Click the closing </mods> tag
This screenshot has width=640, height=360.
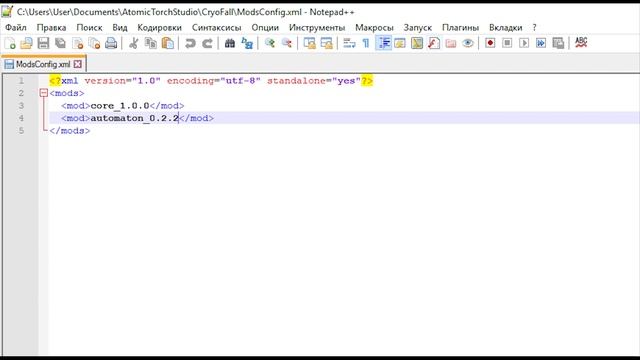[x=70, y=131]
